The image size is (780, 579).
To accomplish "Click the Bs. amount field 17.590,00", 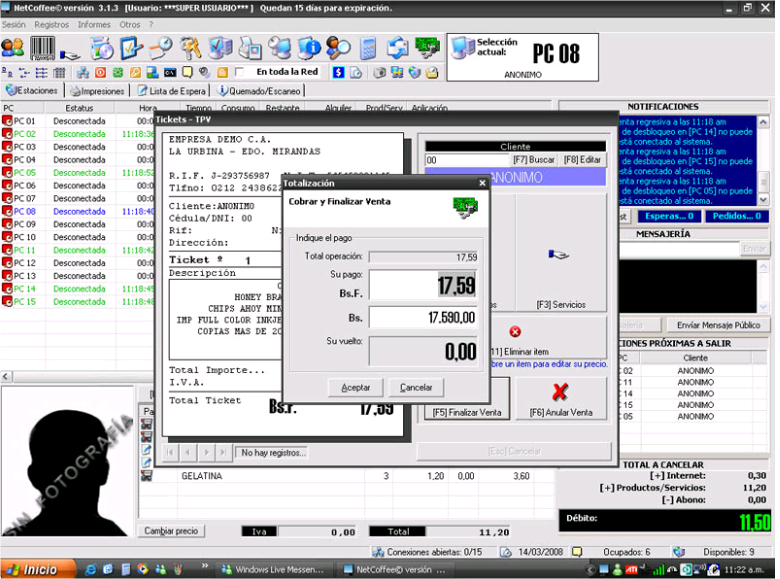I will point(423,317).
